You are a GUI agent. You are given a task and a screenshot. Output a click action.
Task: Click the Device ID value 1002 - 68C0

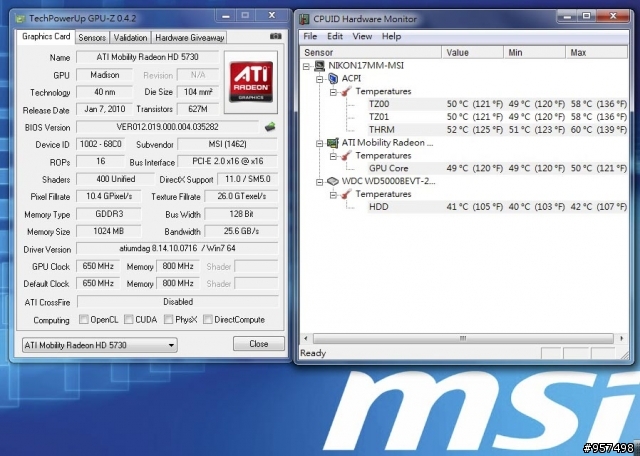coord(100,144)
